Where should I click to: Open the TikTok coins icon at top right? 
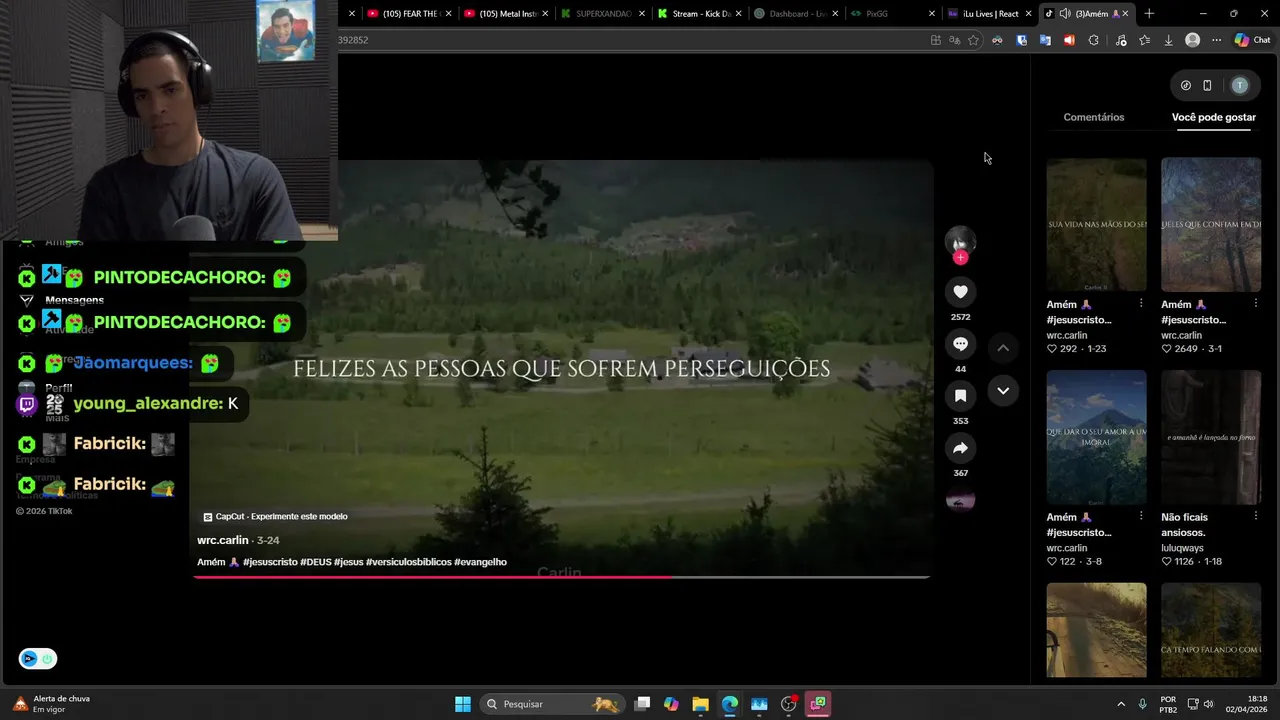pyautogui.click(x=1186, y=86)
